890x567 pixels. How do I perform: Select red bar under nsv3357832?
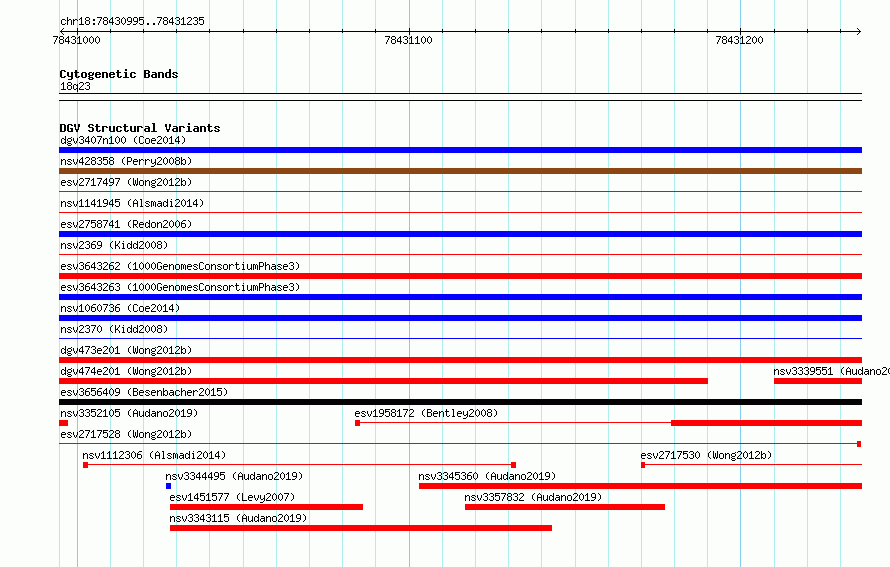coord(565,507)
